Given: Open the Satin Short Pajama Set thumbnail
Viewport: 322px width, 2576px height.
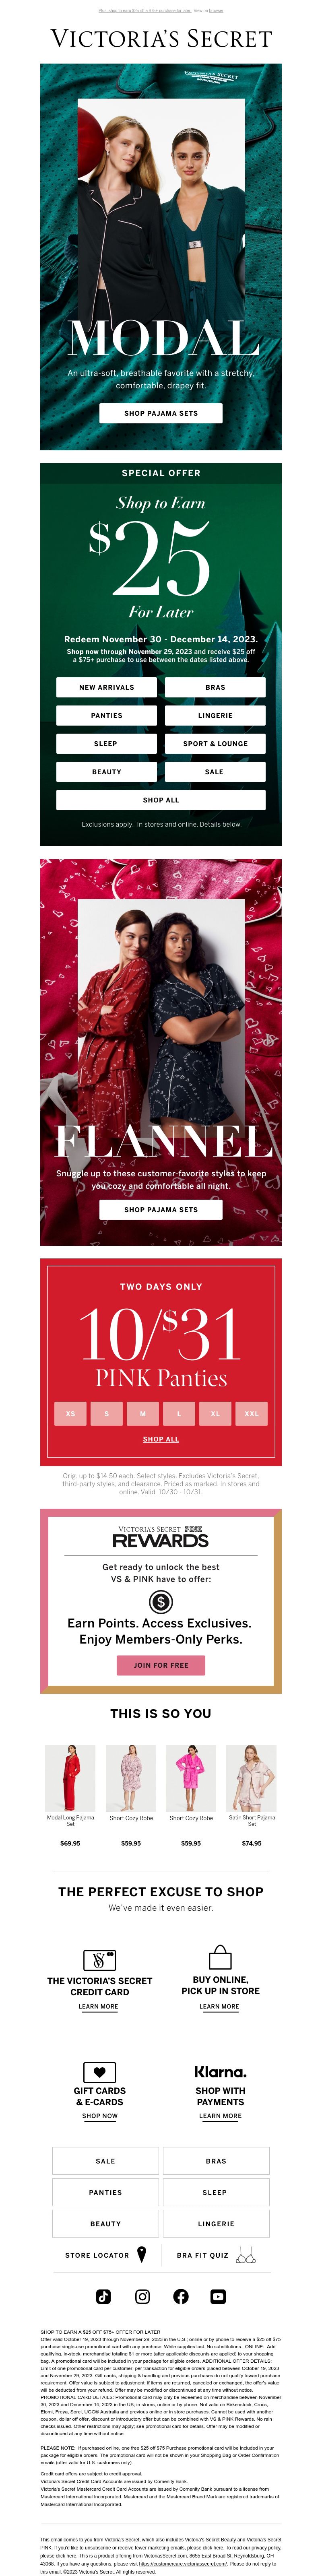Looking at the screenshot, I should click(252, 1778).
